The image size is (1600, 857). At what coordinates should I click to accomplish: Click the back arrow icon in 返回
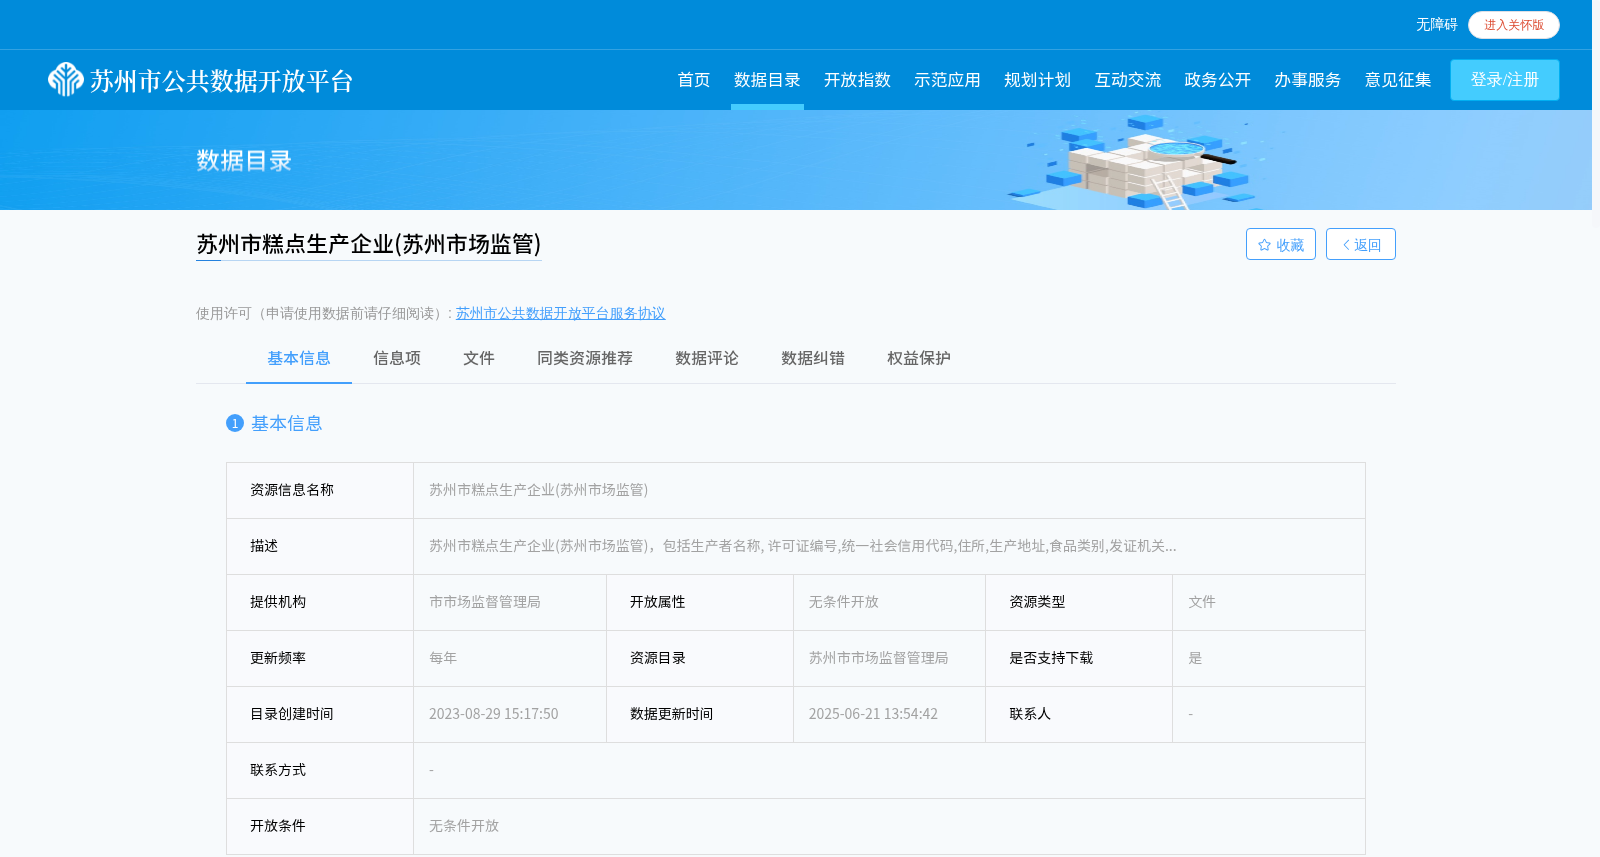point(1346,245)
